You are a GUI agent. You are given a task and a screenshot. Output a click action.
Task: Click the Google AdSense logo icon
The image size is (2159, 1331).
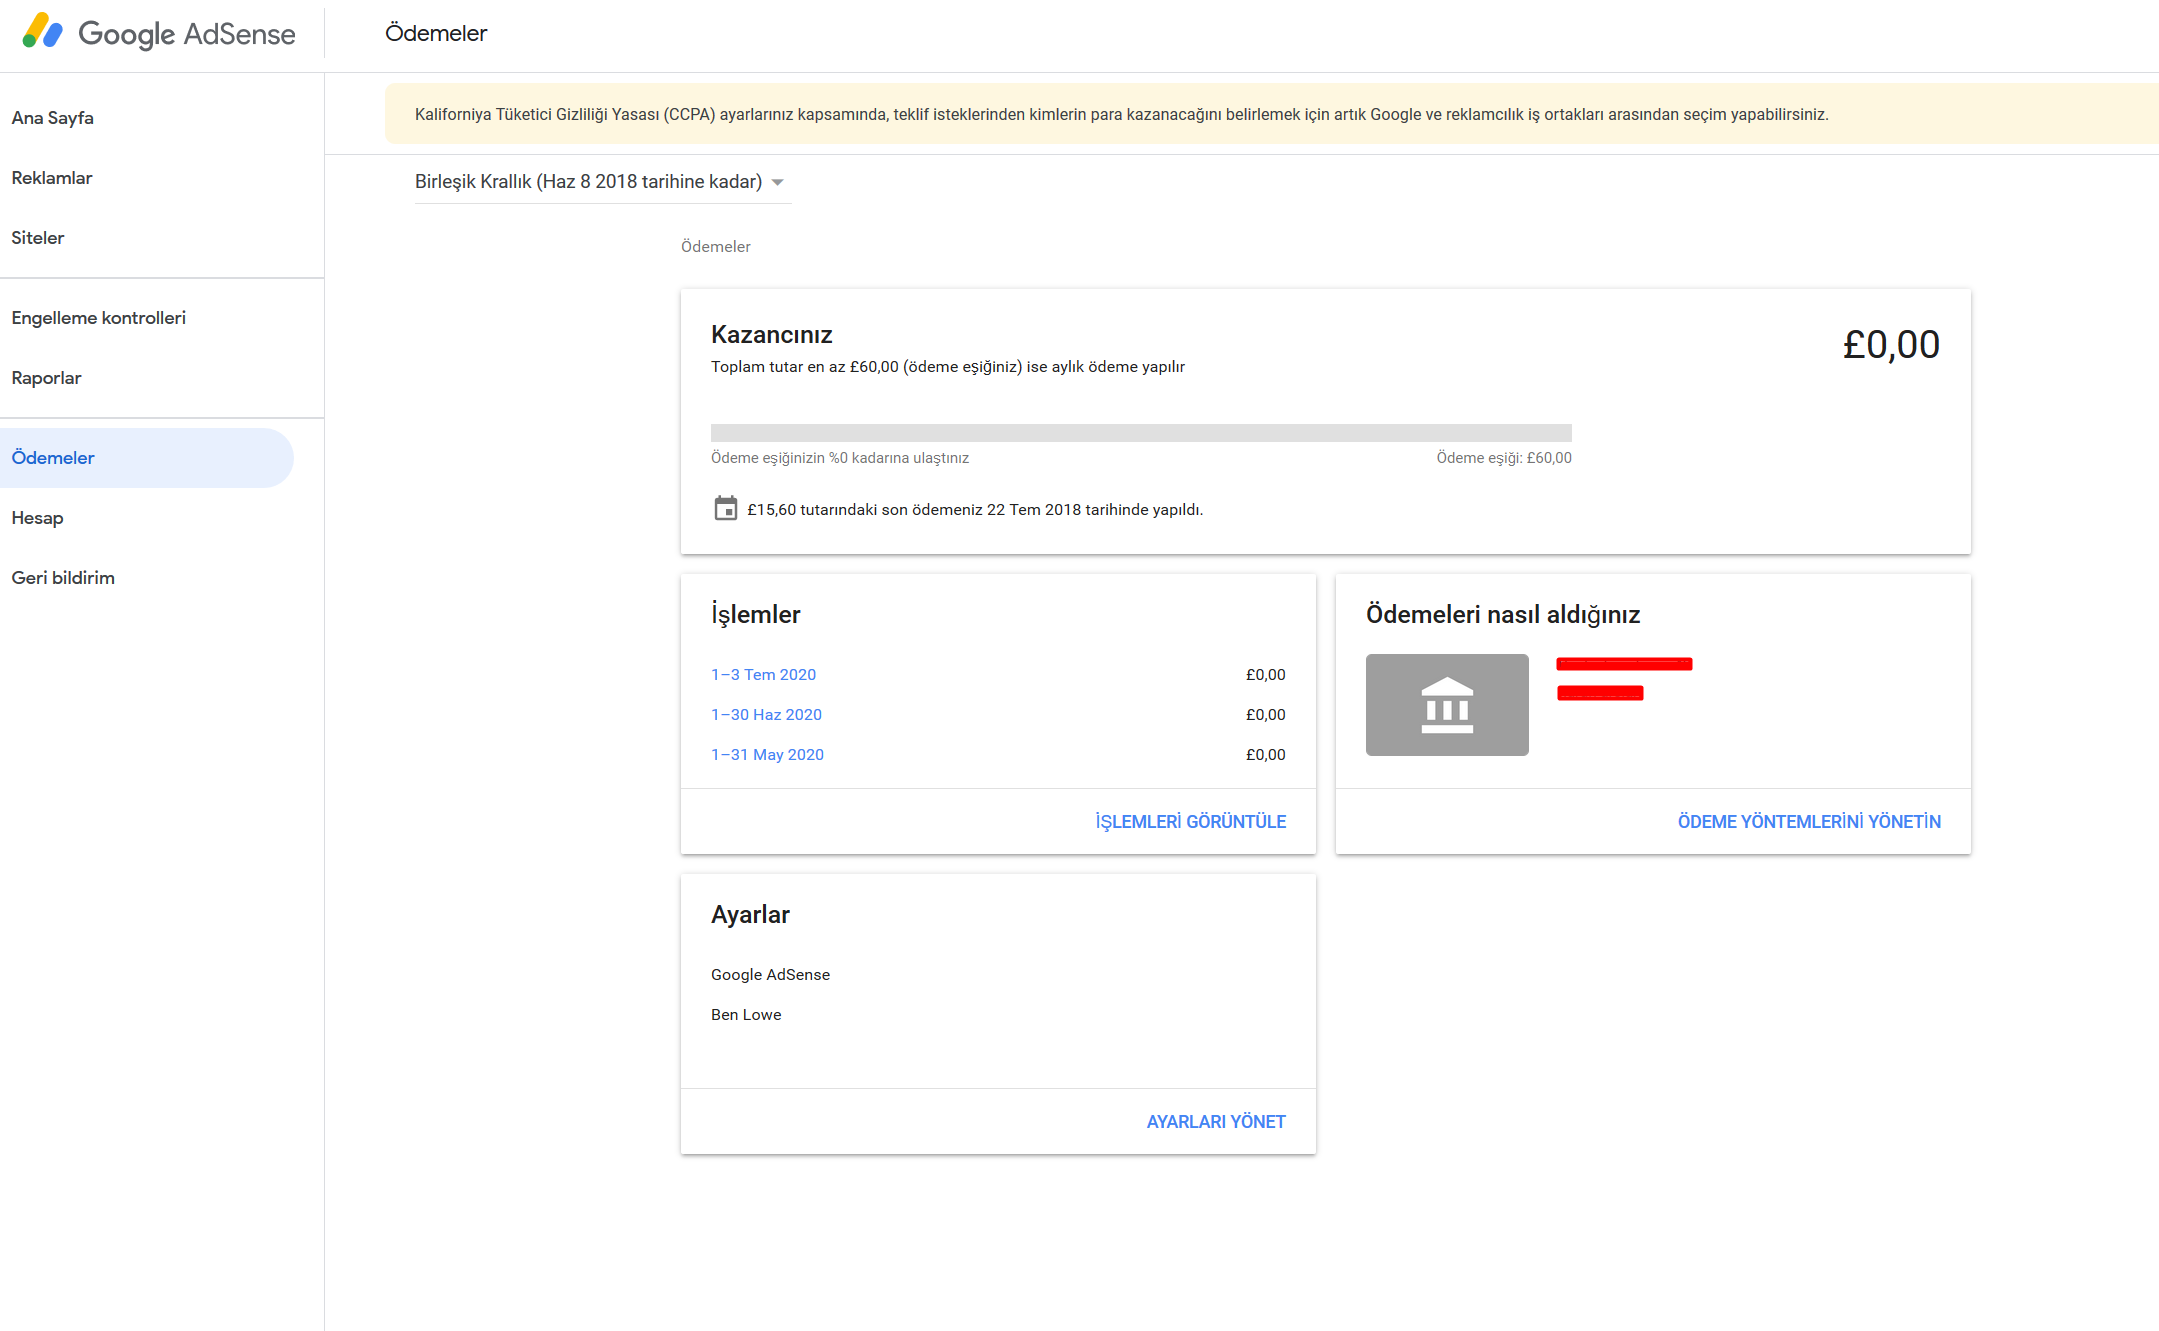(x=43, y=32)
